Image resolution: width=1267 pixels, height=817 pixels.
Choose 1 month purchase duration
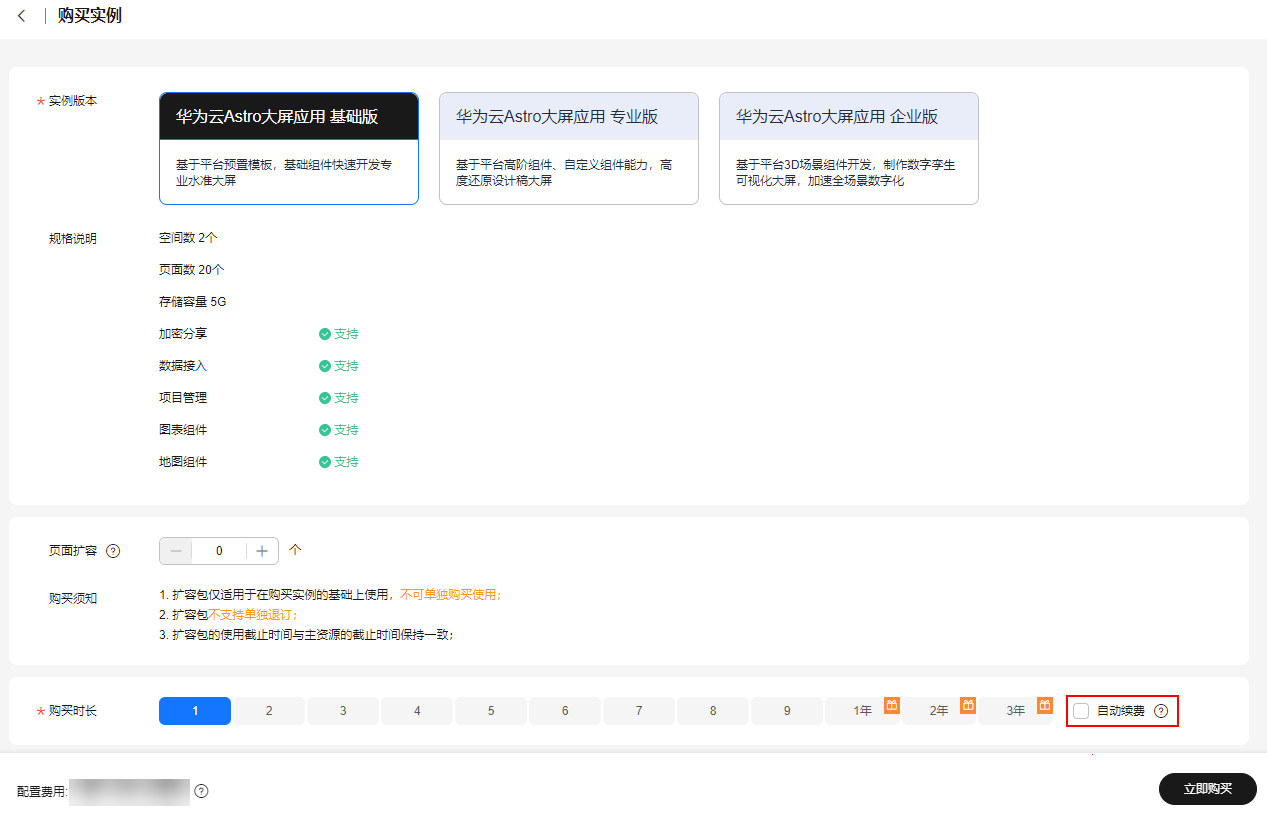coord(195,711)
